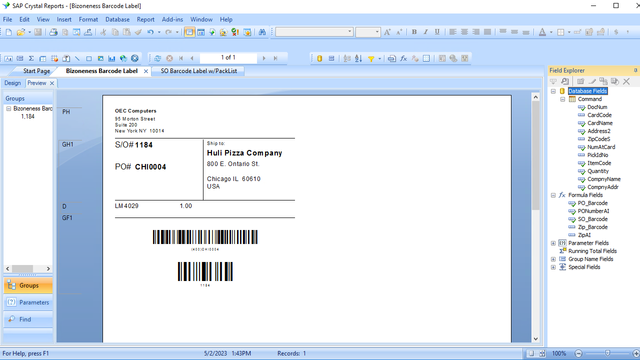Click the Refresh report data icon

point(158,58)
